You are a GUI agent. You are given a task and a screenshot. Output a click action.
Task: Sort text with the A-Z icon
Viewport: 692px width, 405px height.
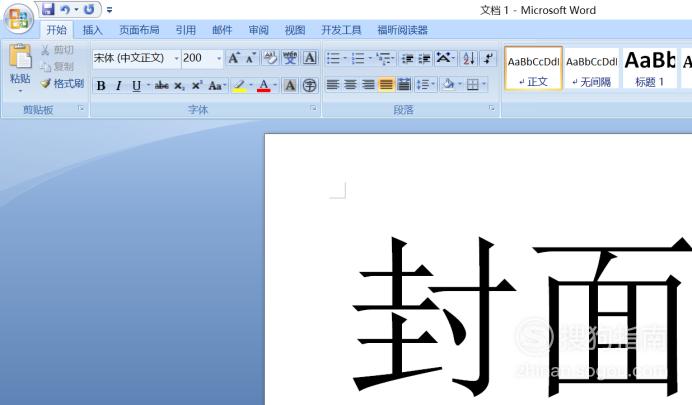click(x=469, y=58)
